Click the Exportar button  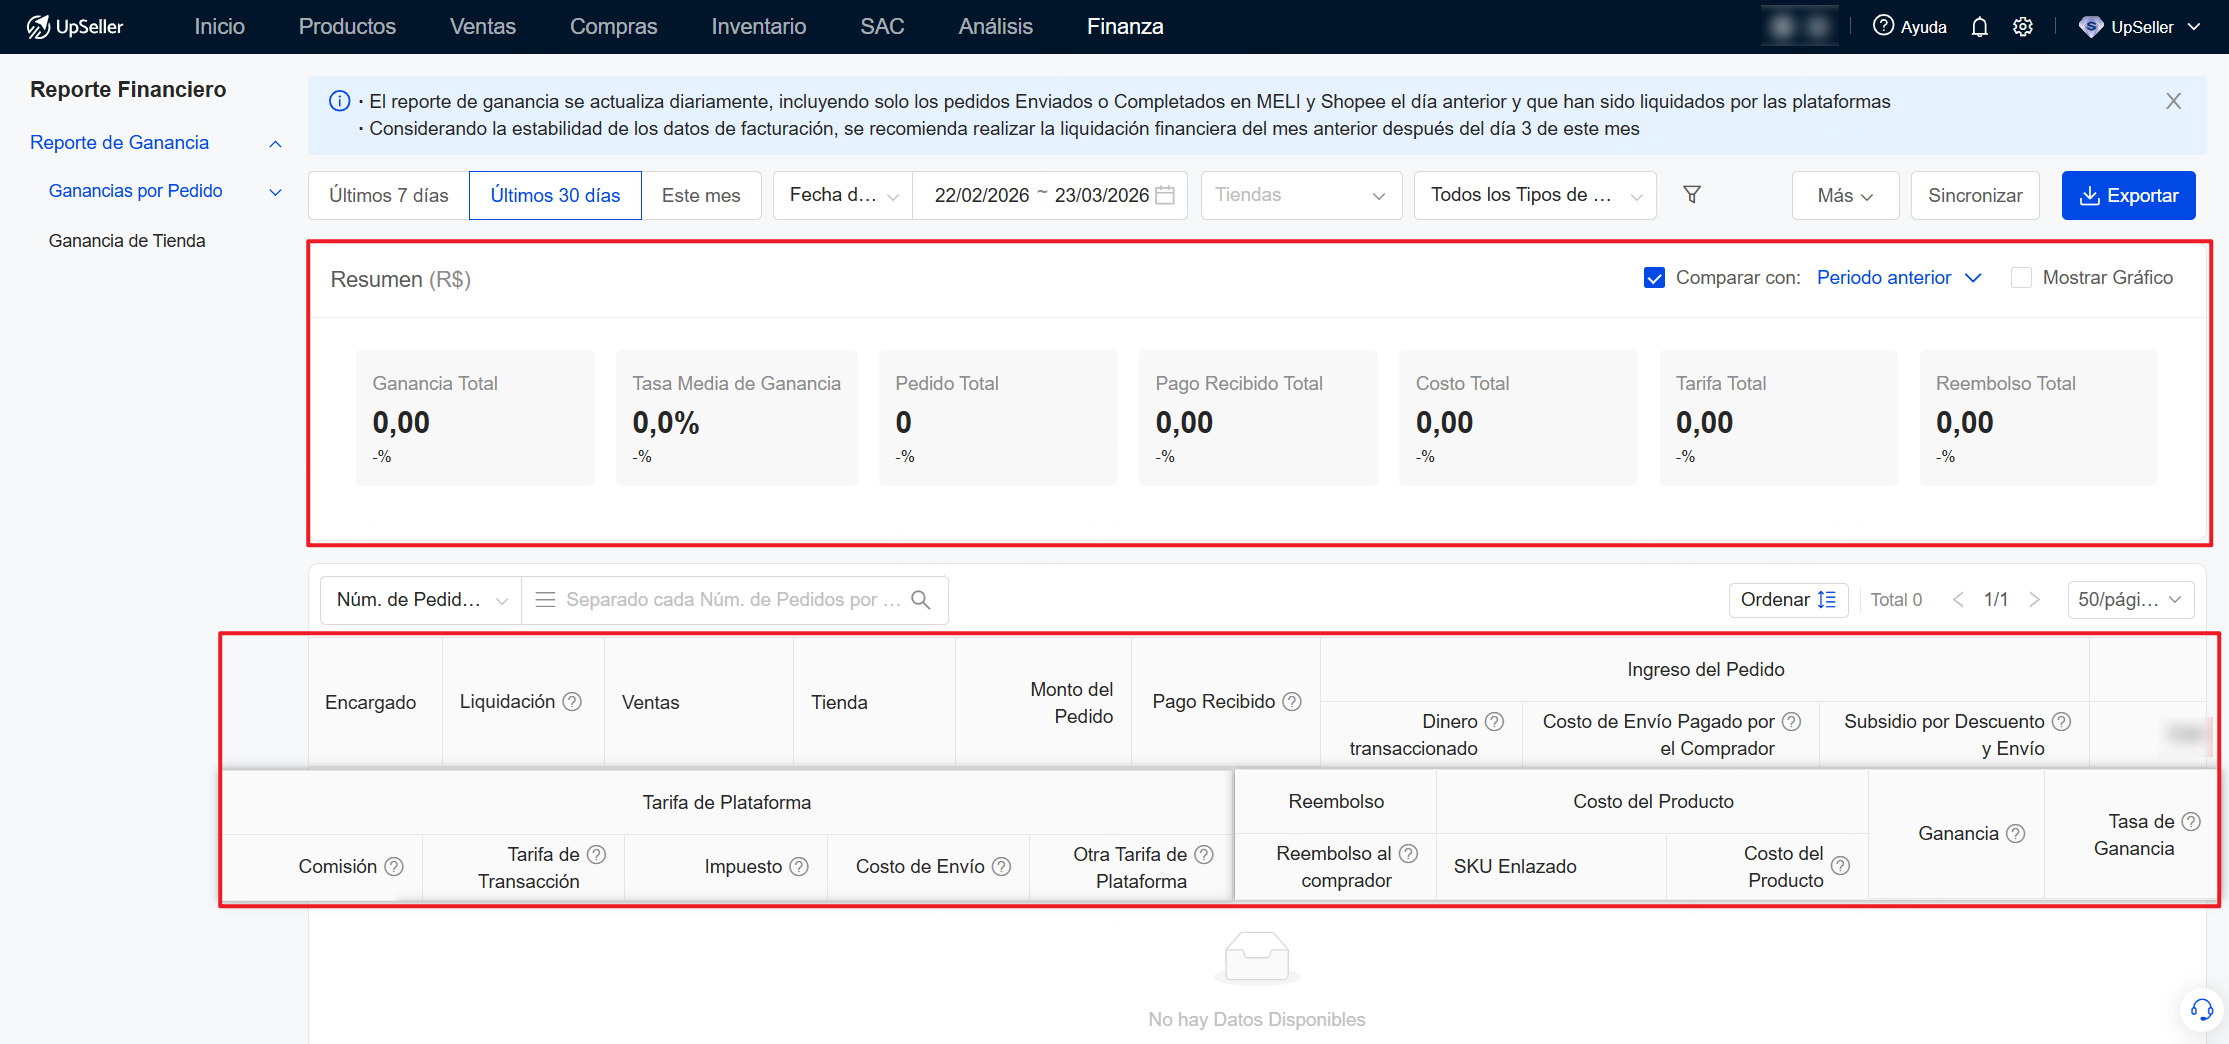[2128, 195]
